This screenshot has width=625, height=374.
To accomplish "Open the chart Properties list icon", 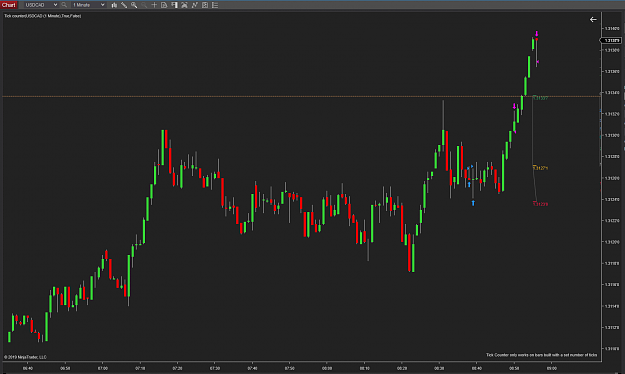I will [x=215, y=5].
